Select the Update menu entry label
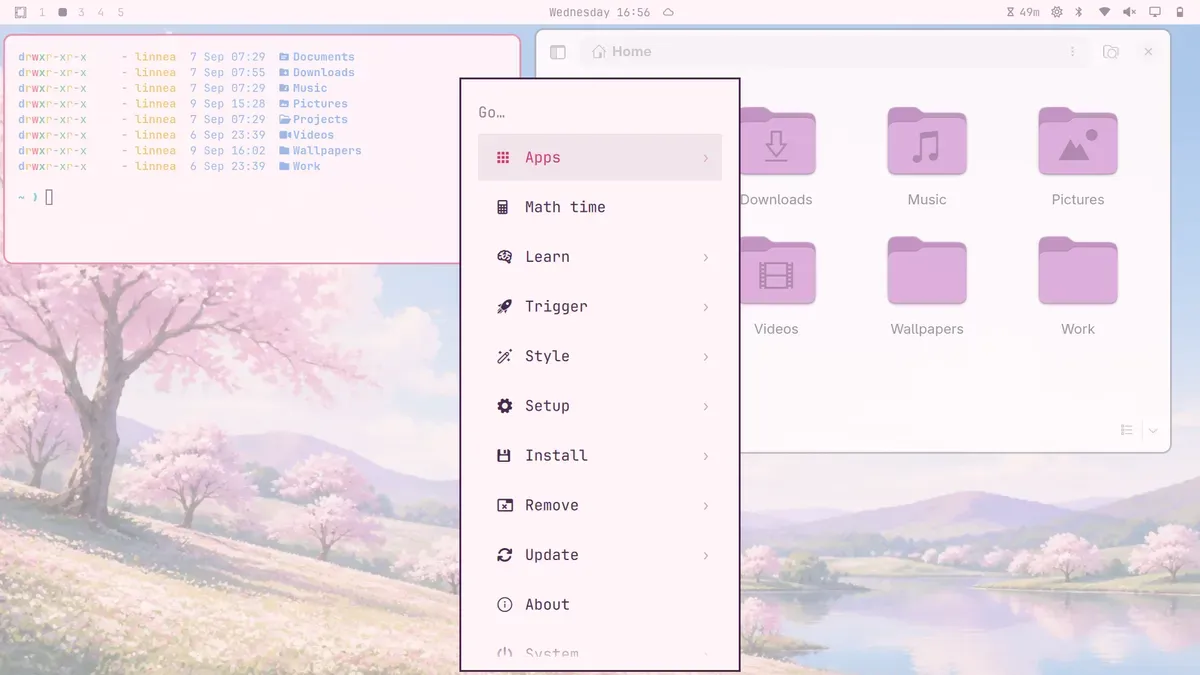Viewport: 1200px width, 675px height. pos(552,555)
